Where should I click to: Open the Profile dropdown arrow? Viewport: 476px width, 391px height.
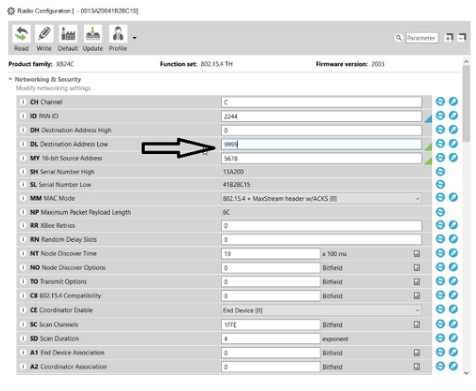click(134, 38)
